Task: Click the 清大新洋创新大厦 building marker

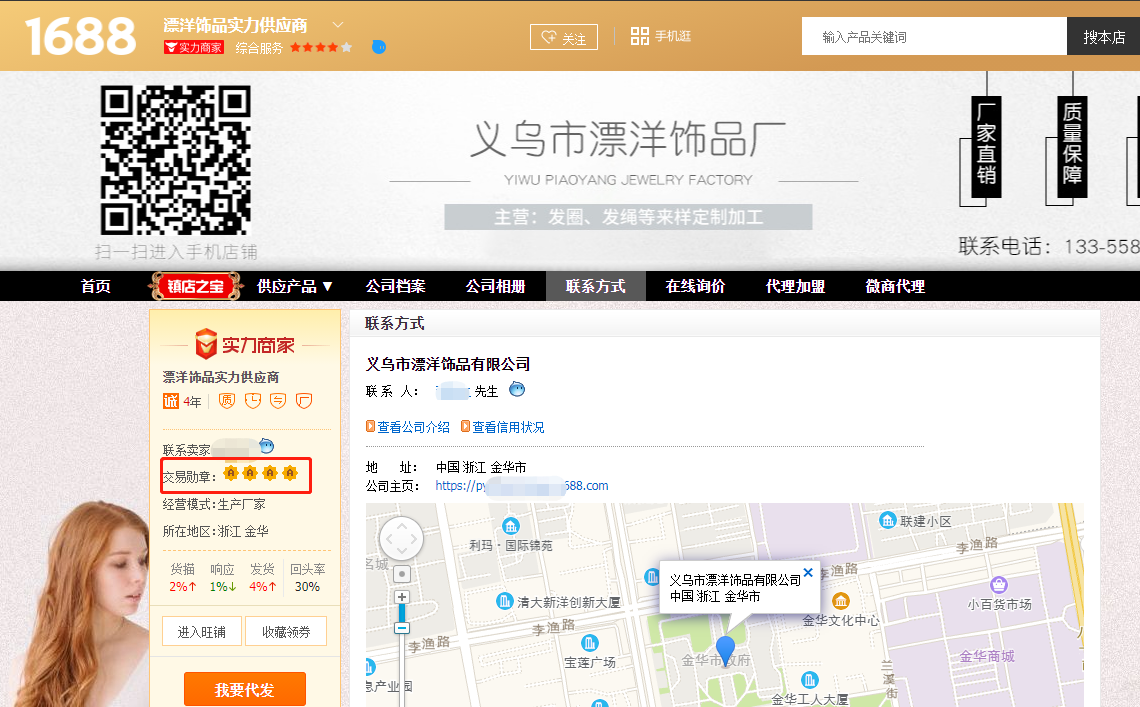Action: tap(505, 602)
